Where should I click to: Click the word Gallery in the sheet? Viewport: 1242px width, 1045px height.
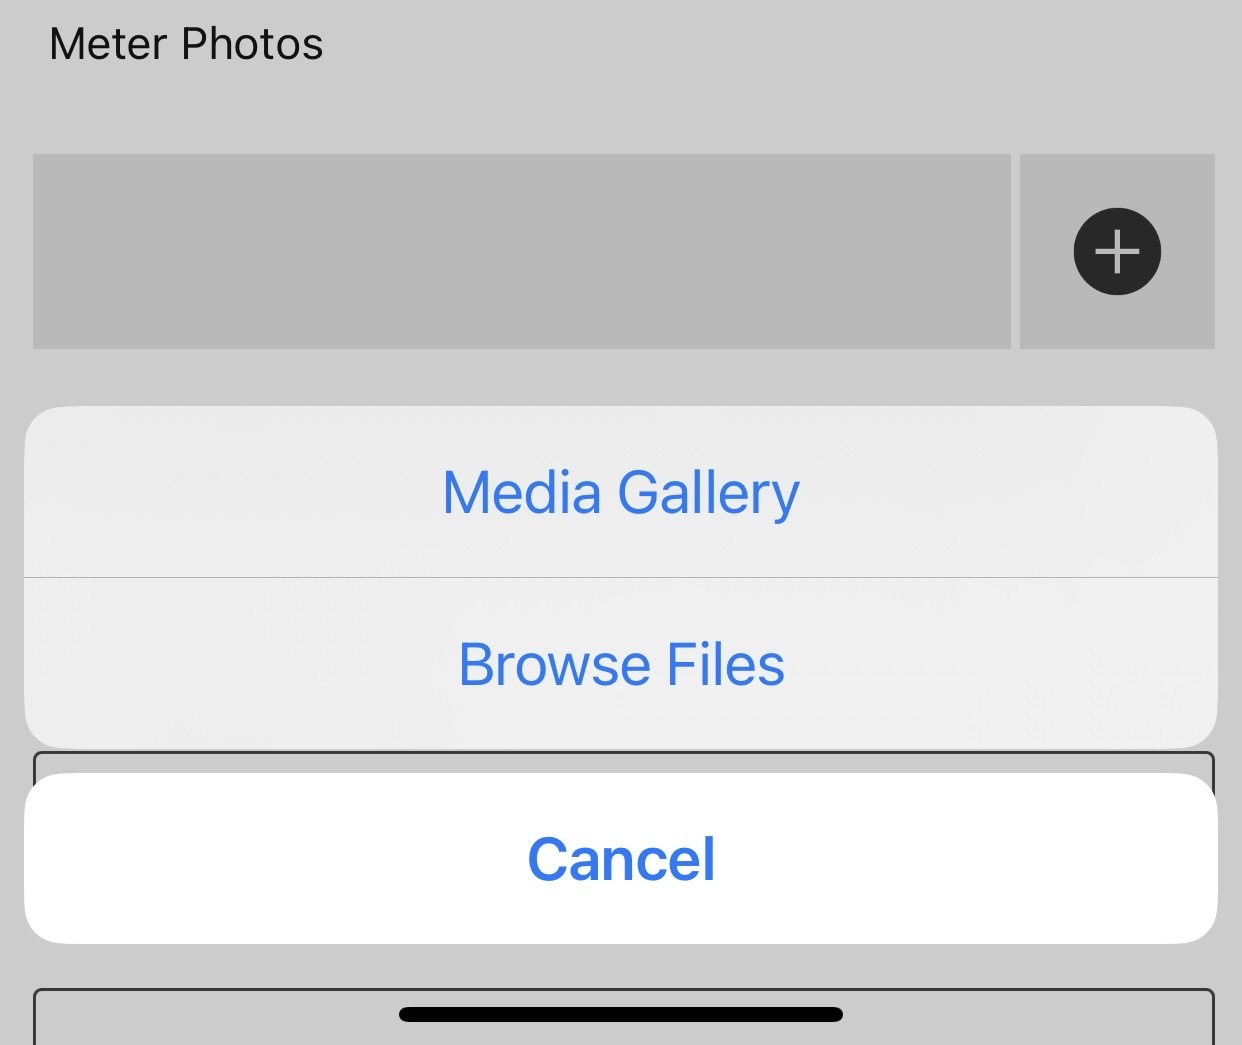click(x=708, y=492)
